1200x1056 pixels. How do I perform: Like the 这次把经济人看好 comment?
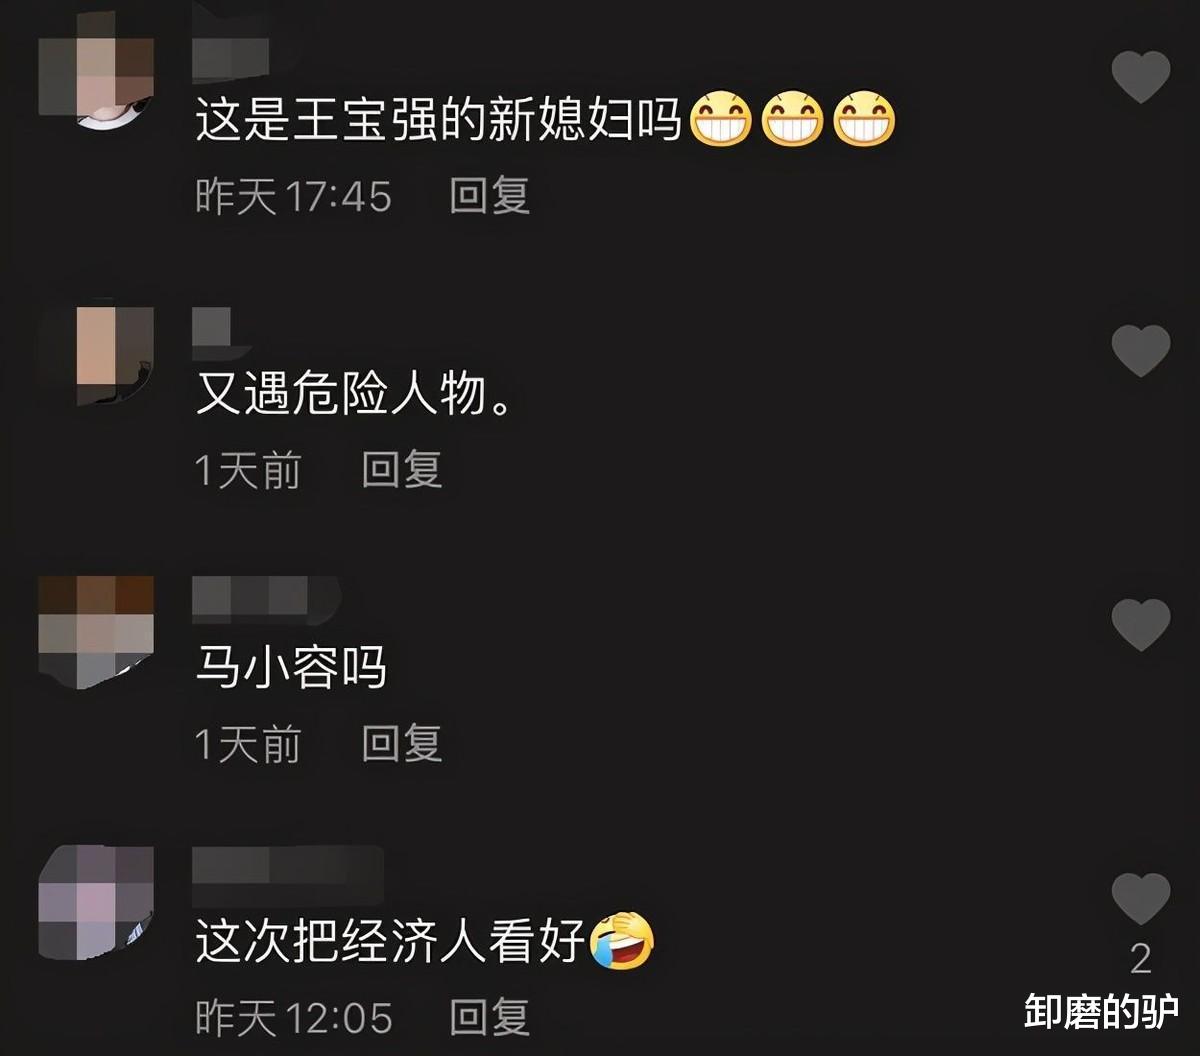click(x=1141, y=899)
